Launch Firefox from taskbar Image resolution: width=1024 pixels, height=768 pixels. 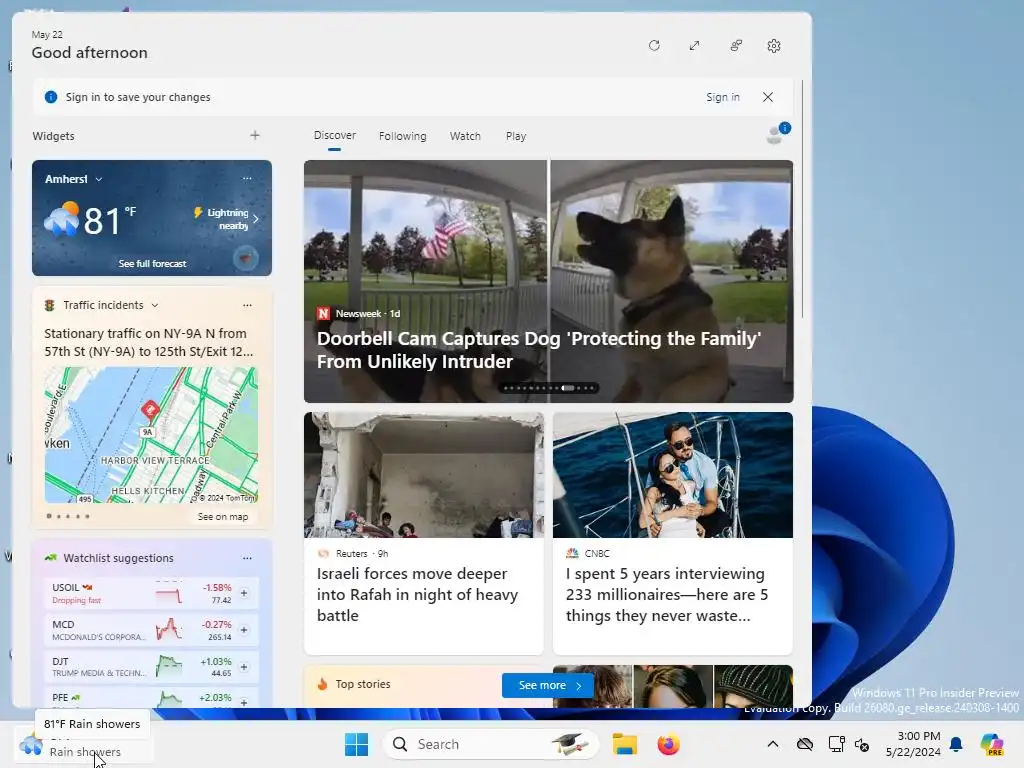coord(668,744)
